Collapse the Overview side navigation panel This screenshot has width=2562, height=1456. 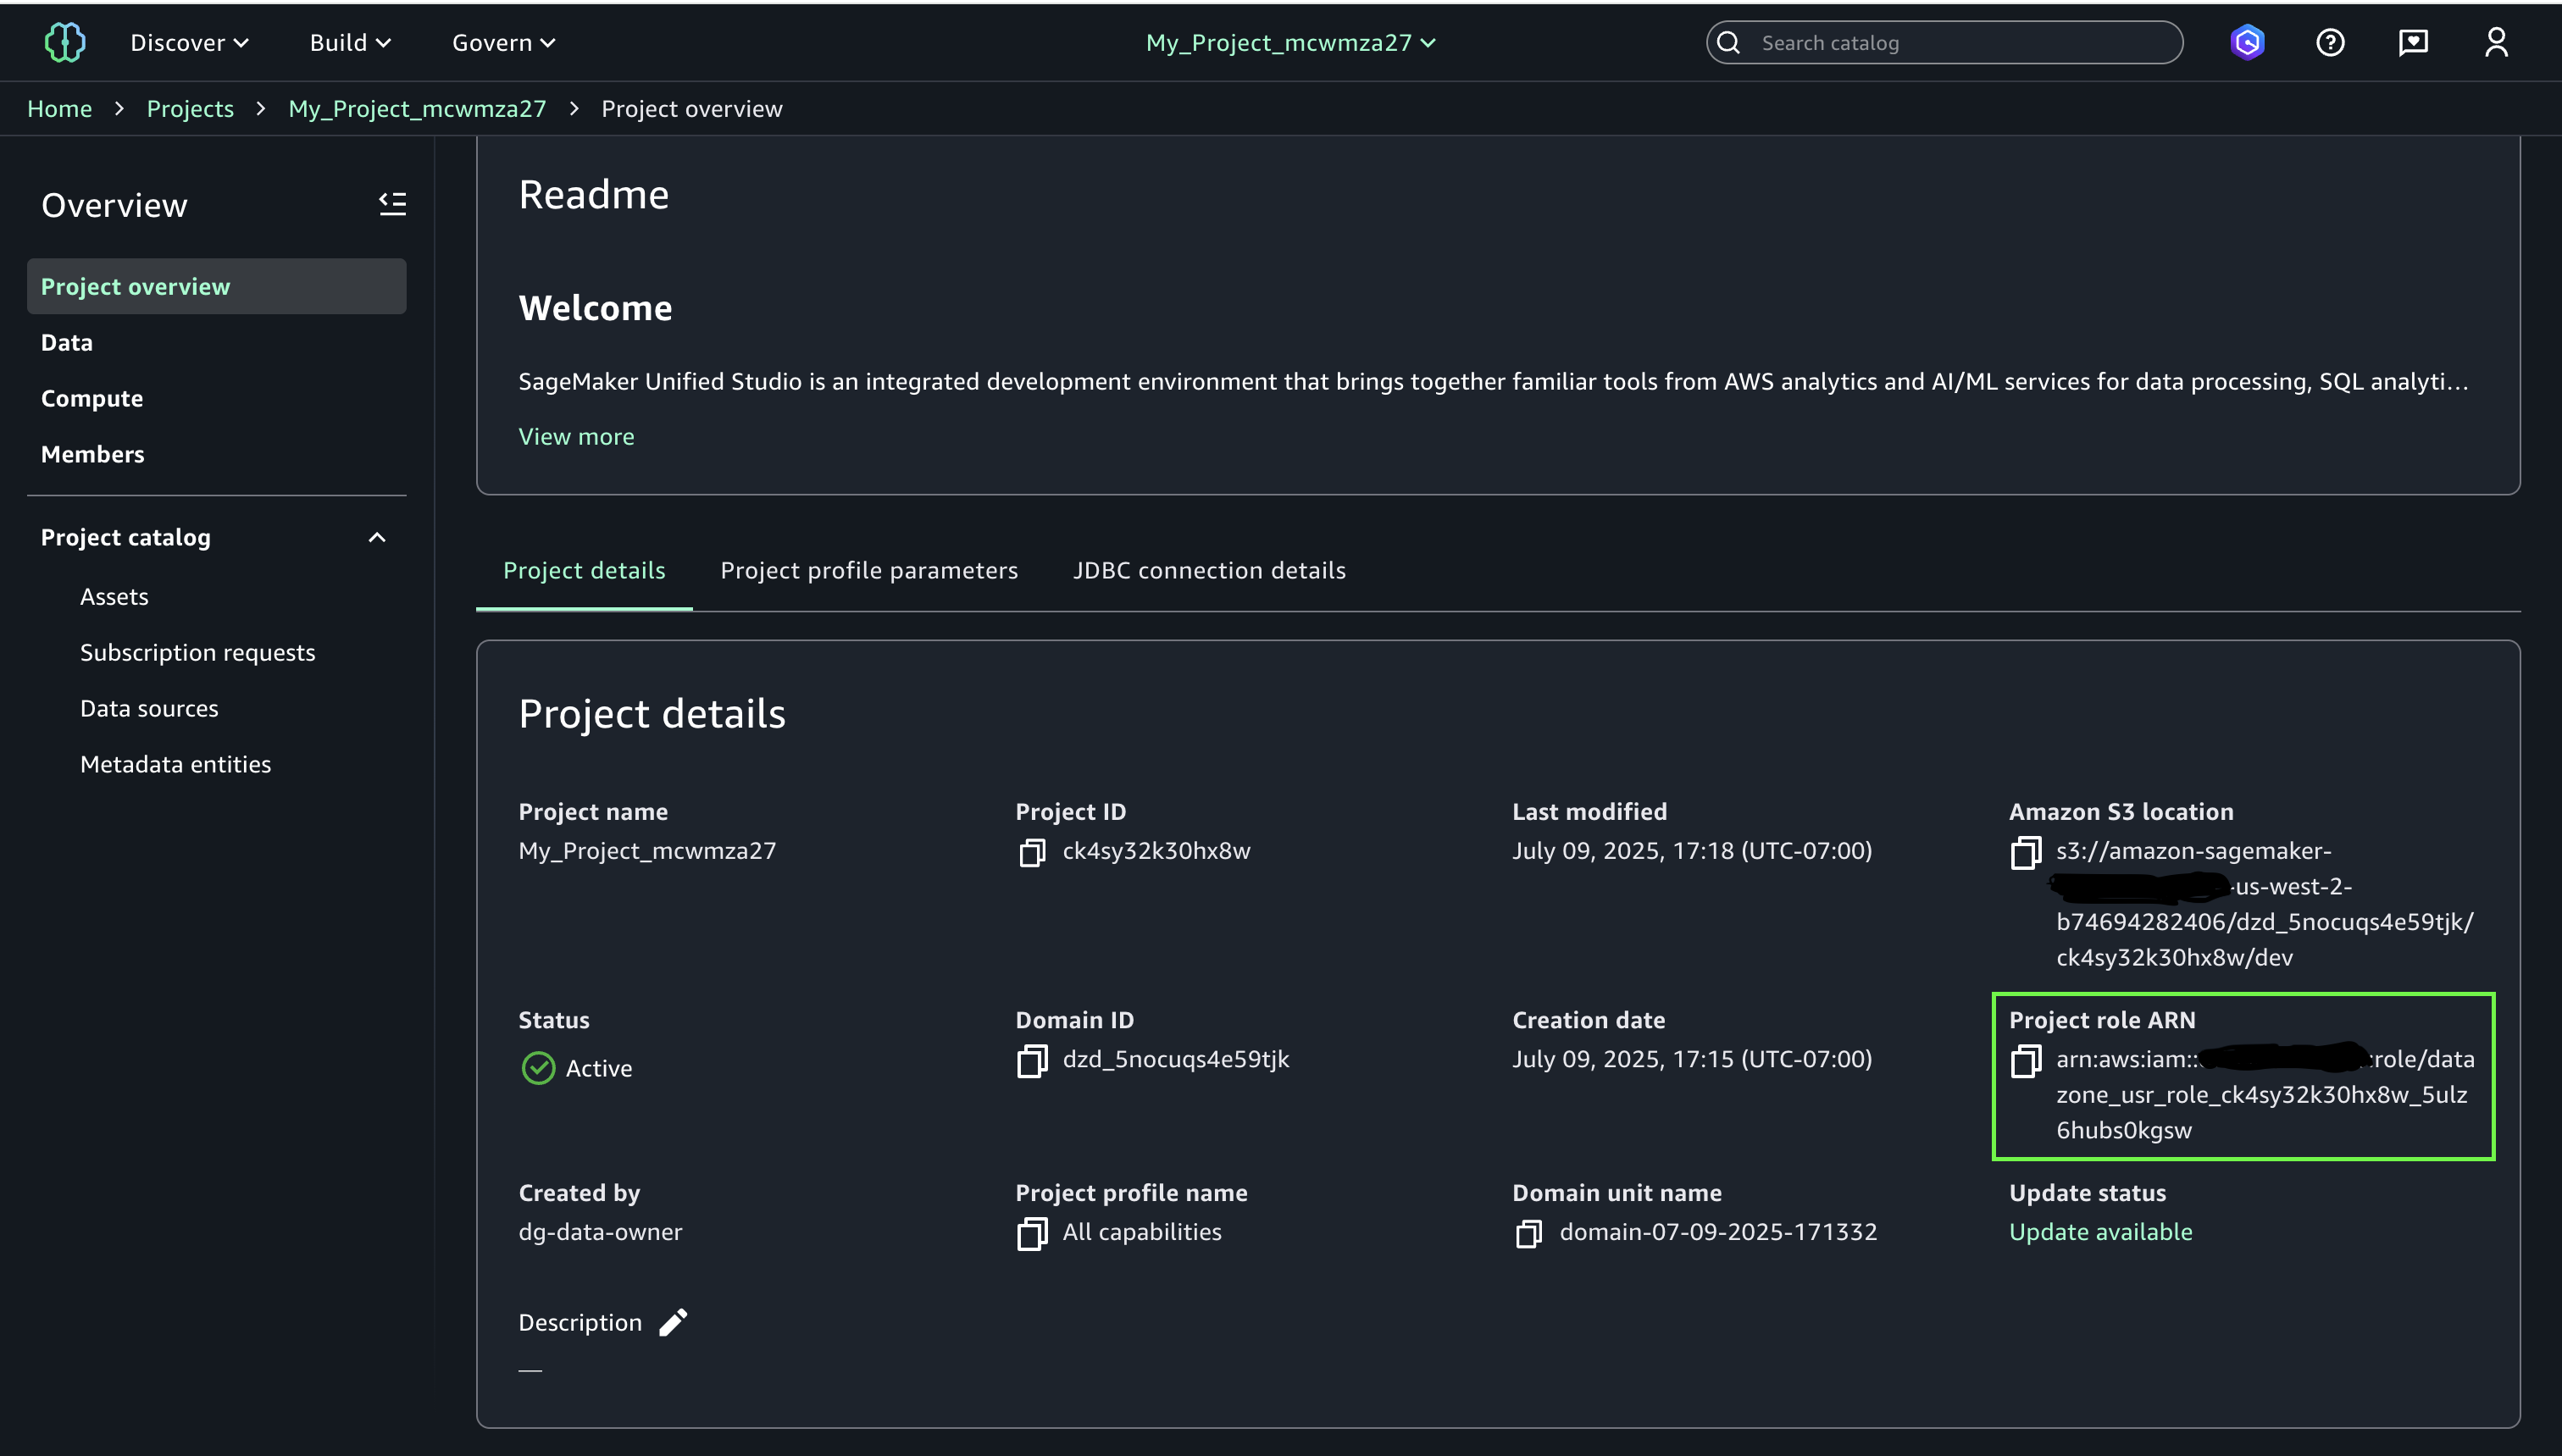point(392,204)
